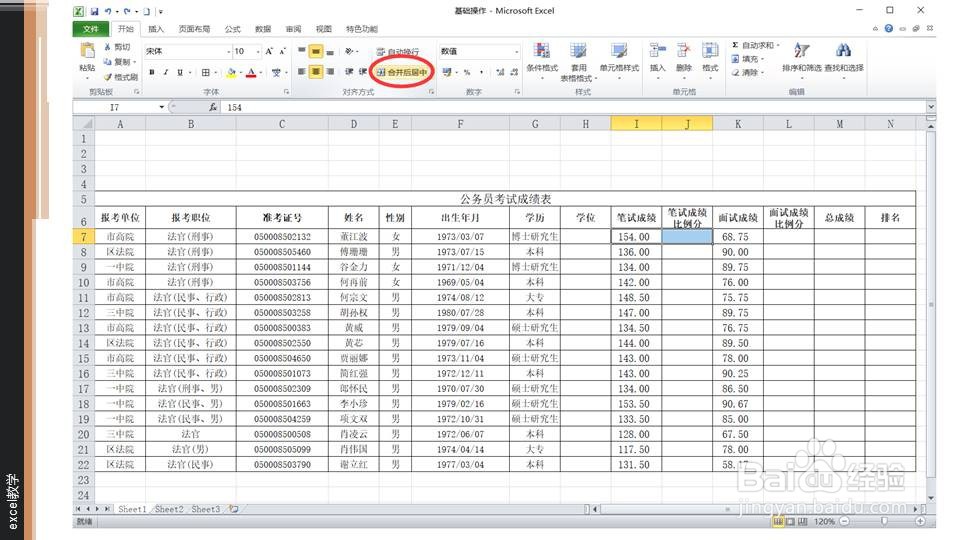Image resolution: width=960 pixels, height=540 pixels.
Task: Open the Clear (清除) menu
Action: pyautogui.click(x=748, y=72)
